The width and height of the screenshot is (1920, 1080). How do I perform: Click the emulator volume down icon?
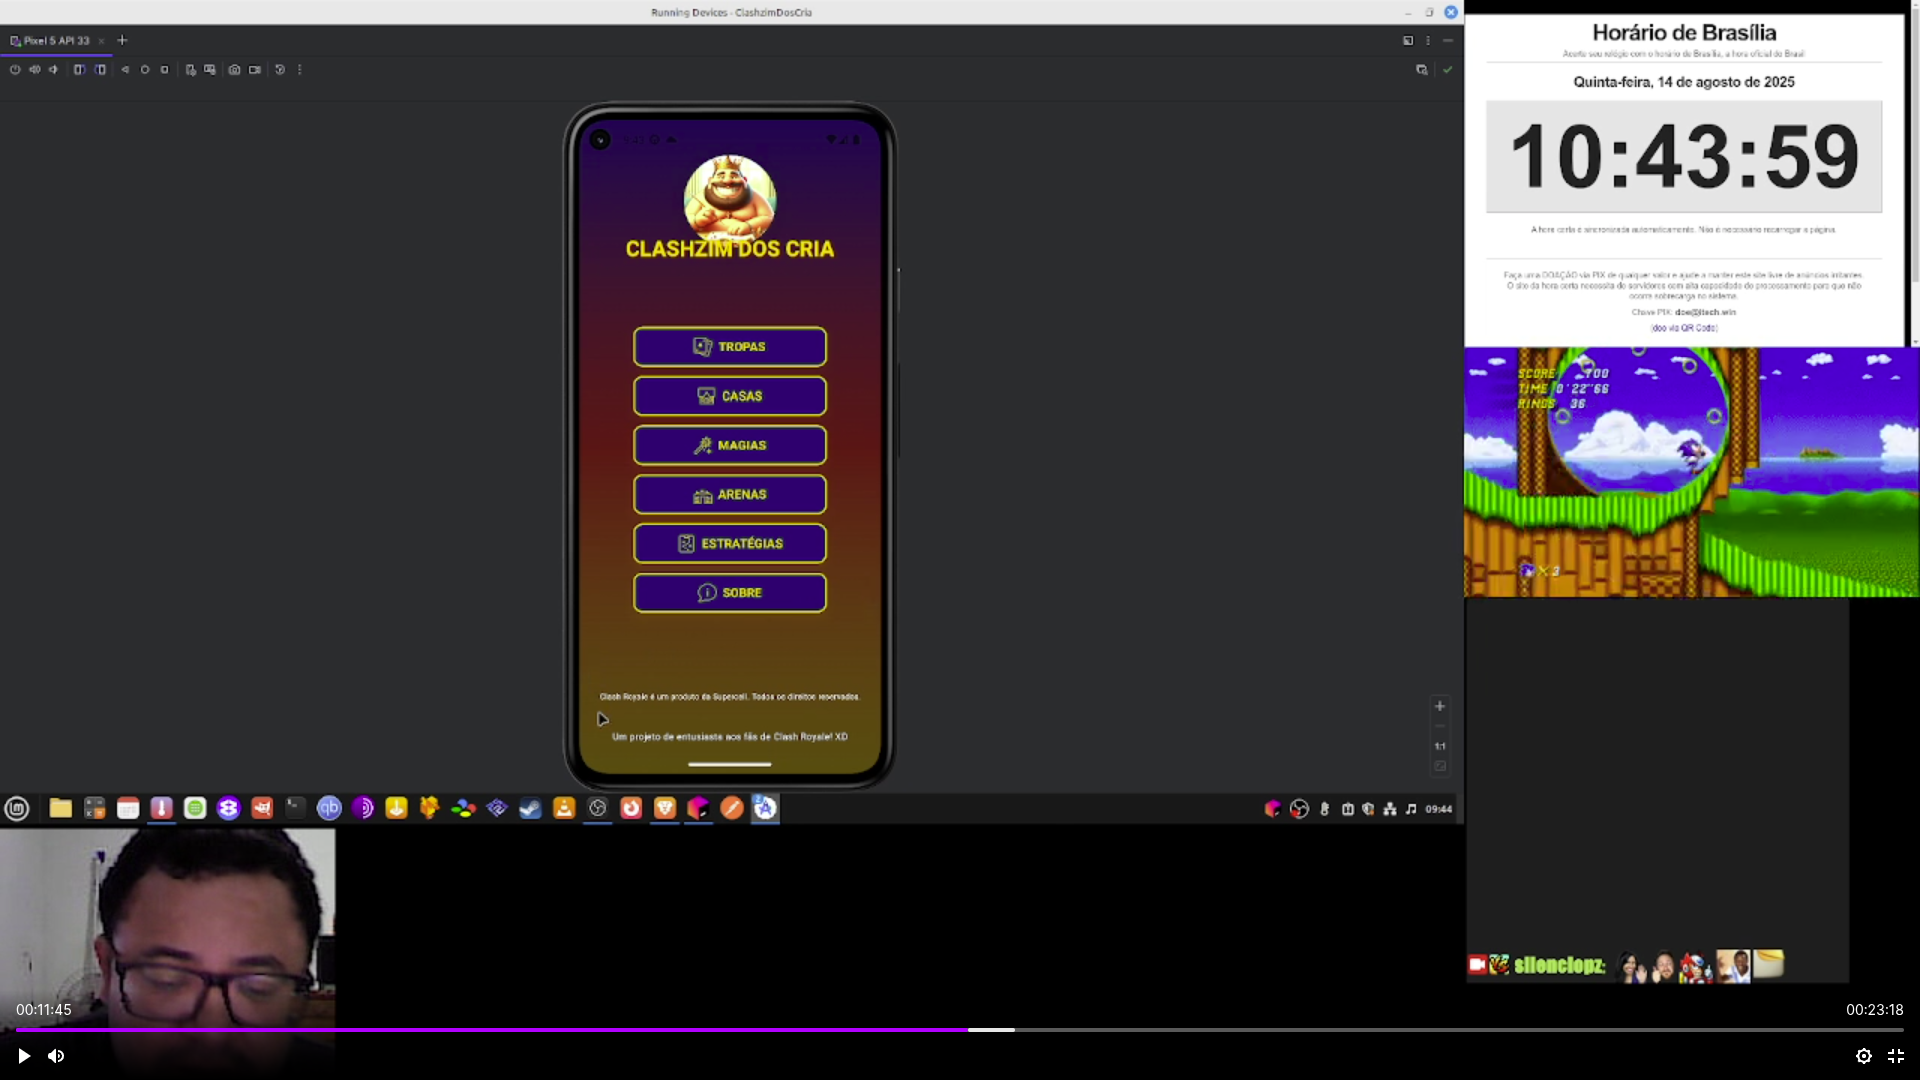(x=54, y=70)
